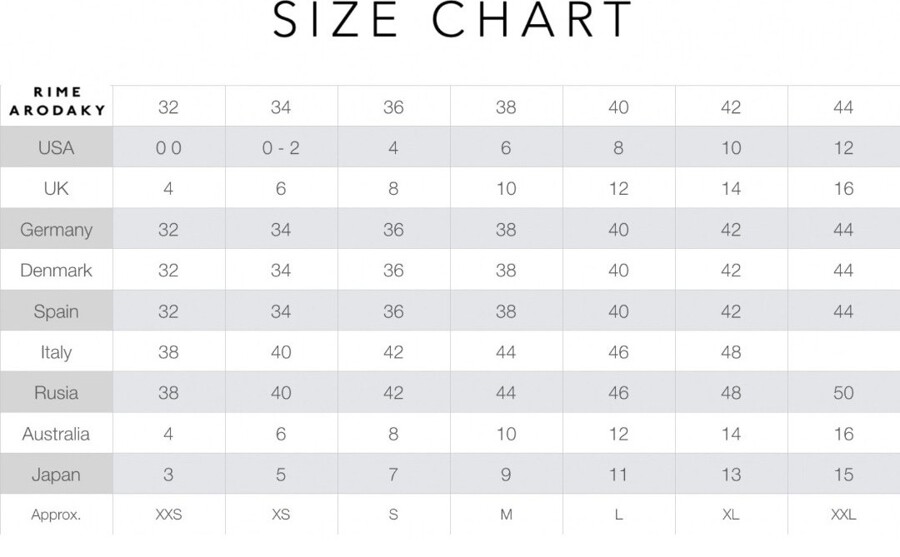Screen dimensions: 900x557
Task: Click the UK row label
Action: 56,188
